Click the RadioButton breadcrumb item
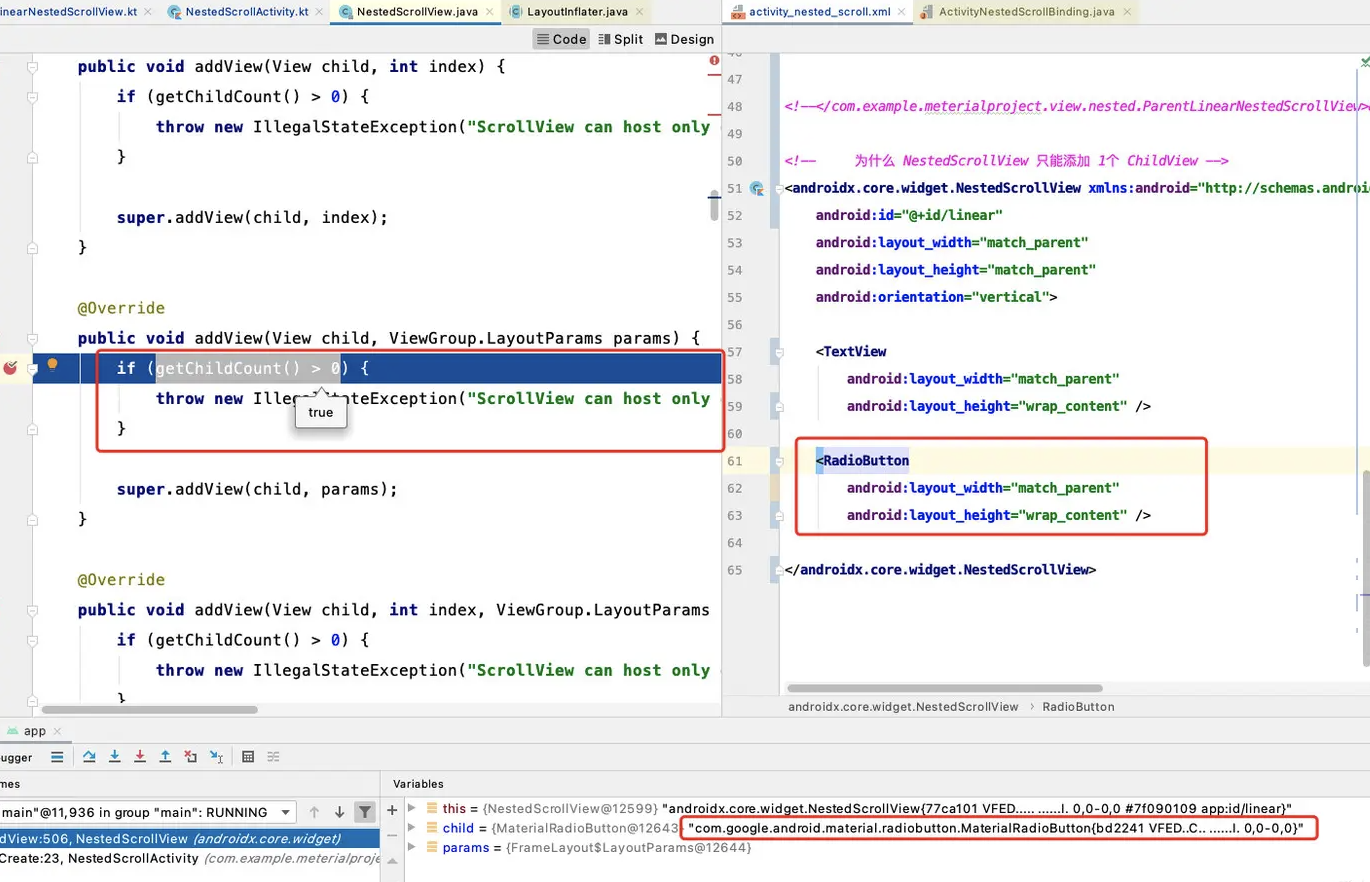Viewport: 1370px width, 882px height. (1078, 706)
